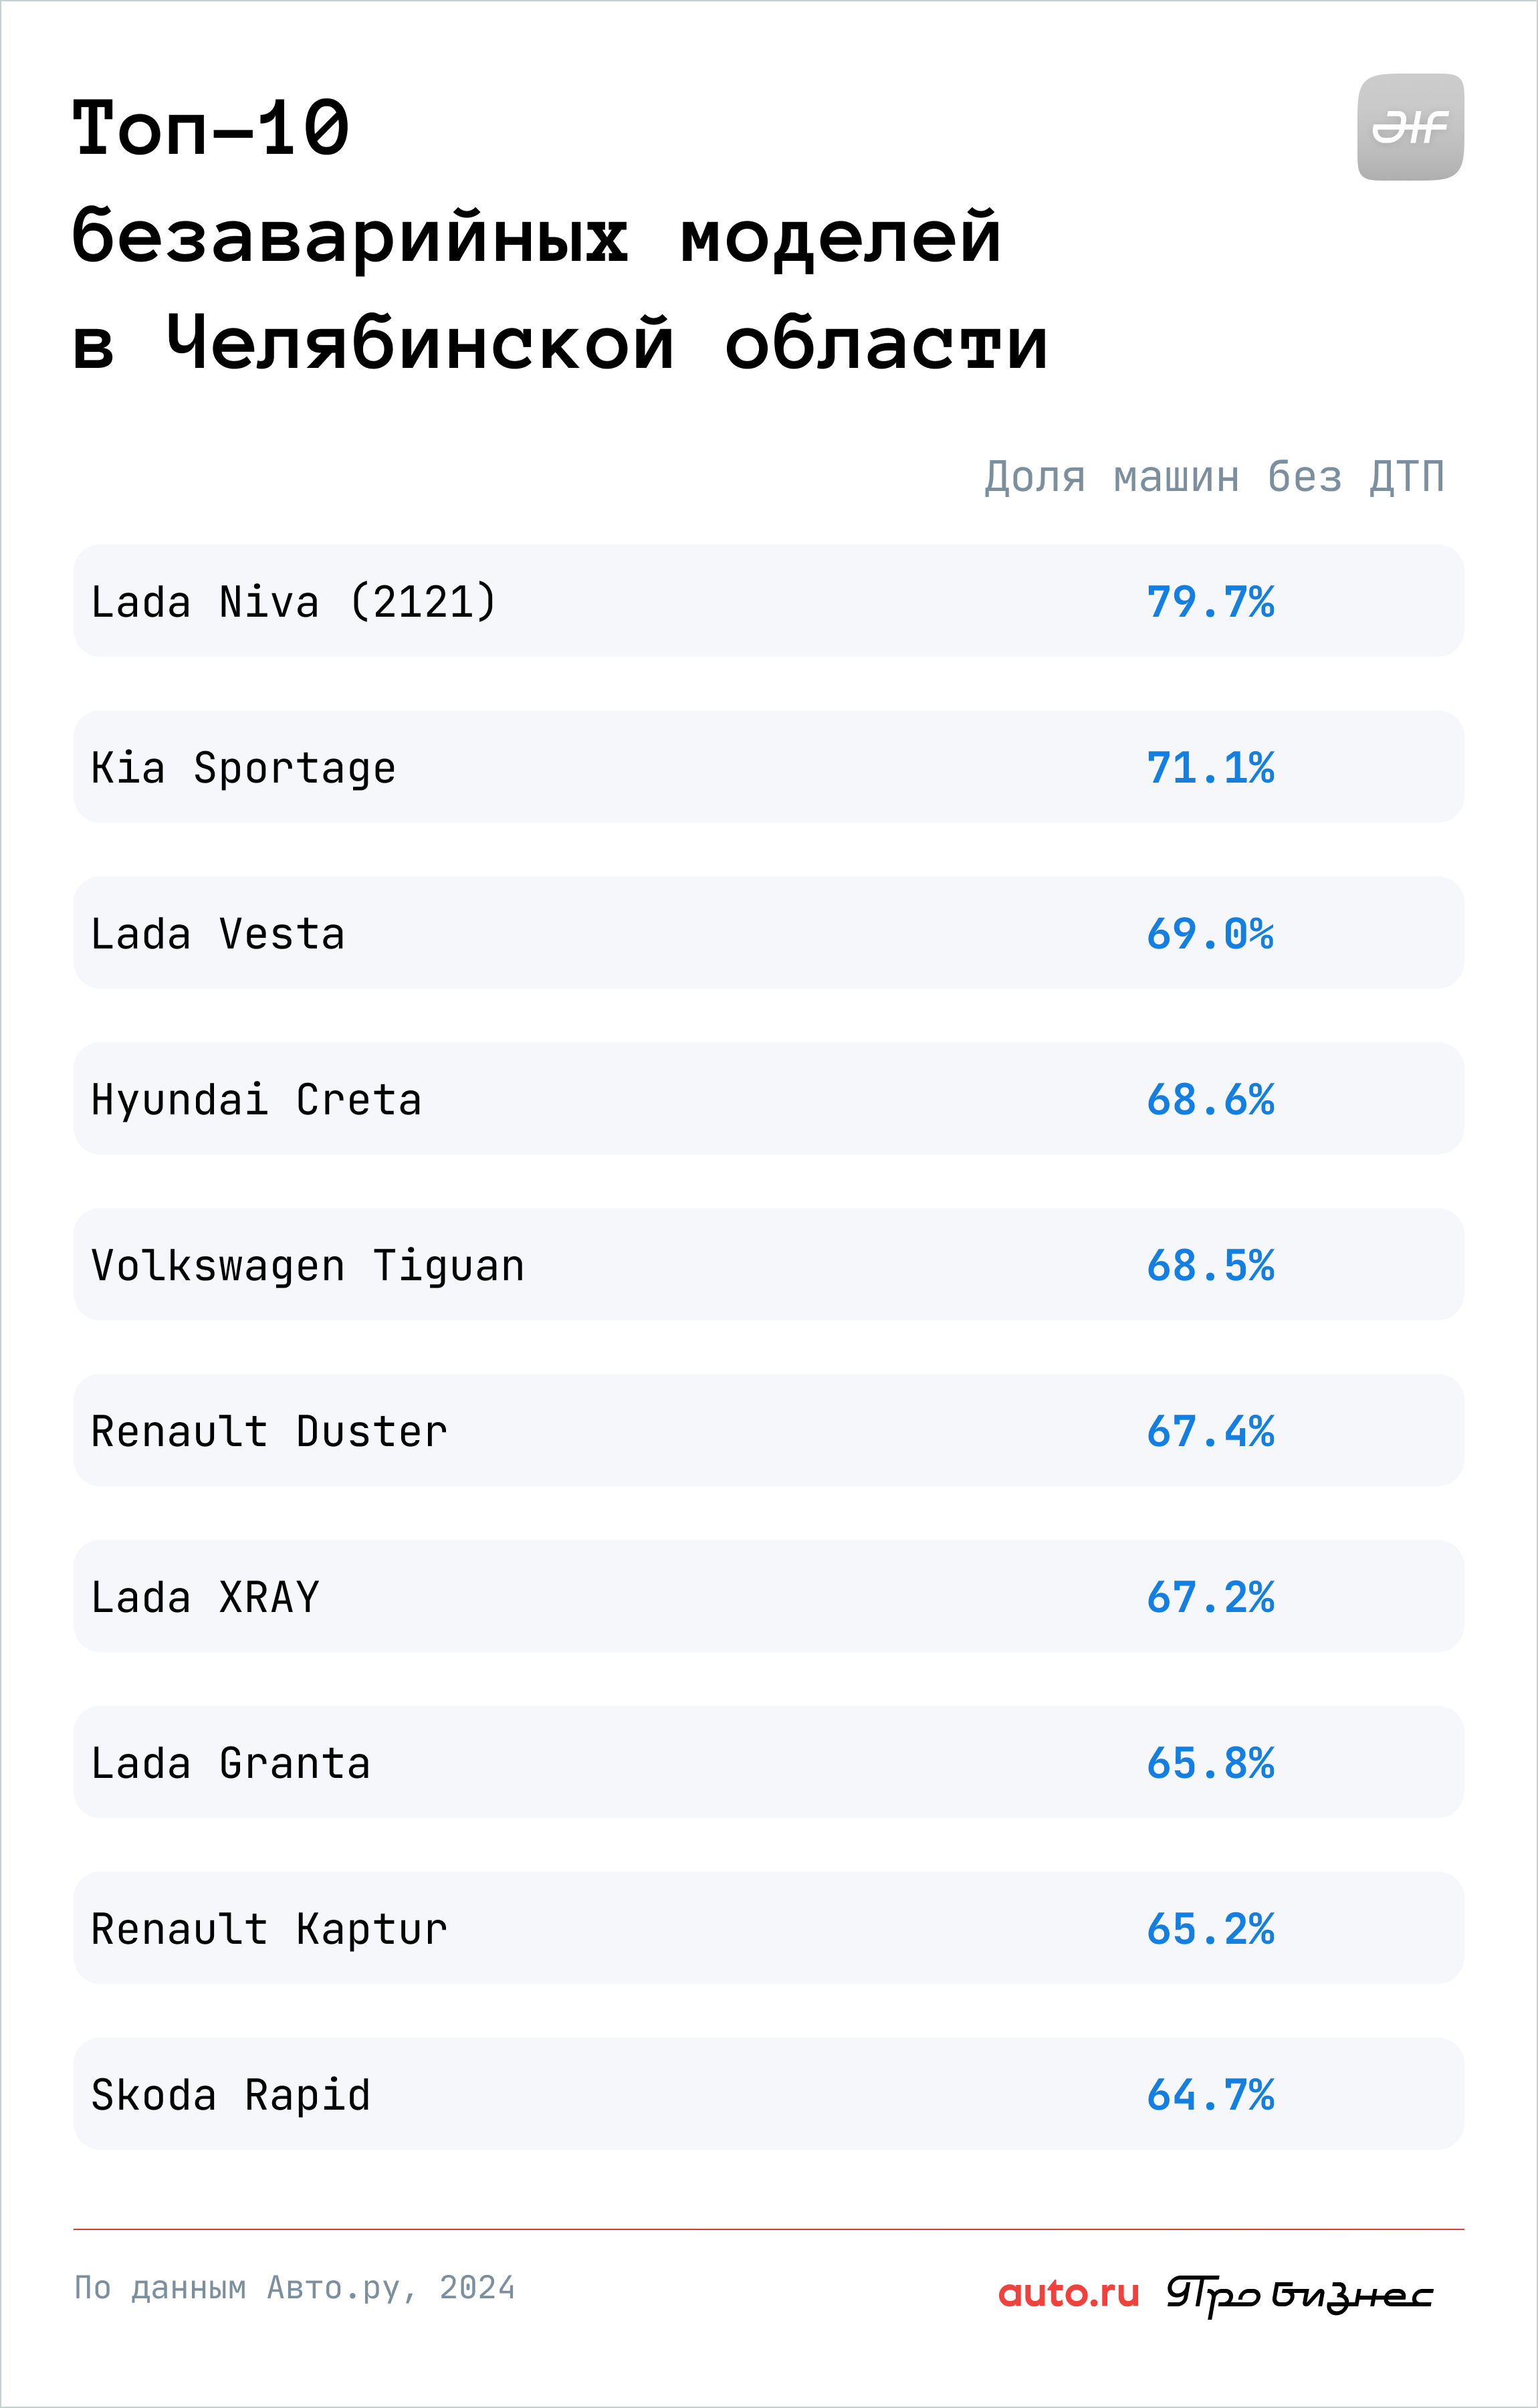
Task: Click the Hyundai Creta model name
Action: click(256, 1101)
